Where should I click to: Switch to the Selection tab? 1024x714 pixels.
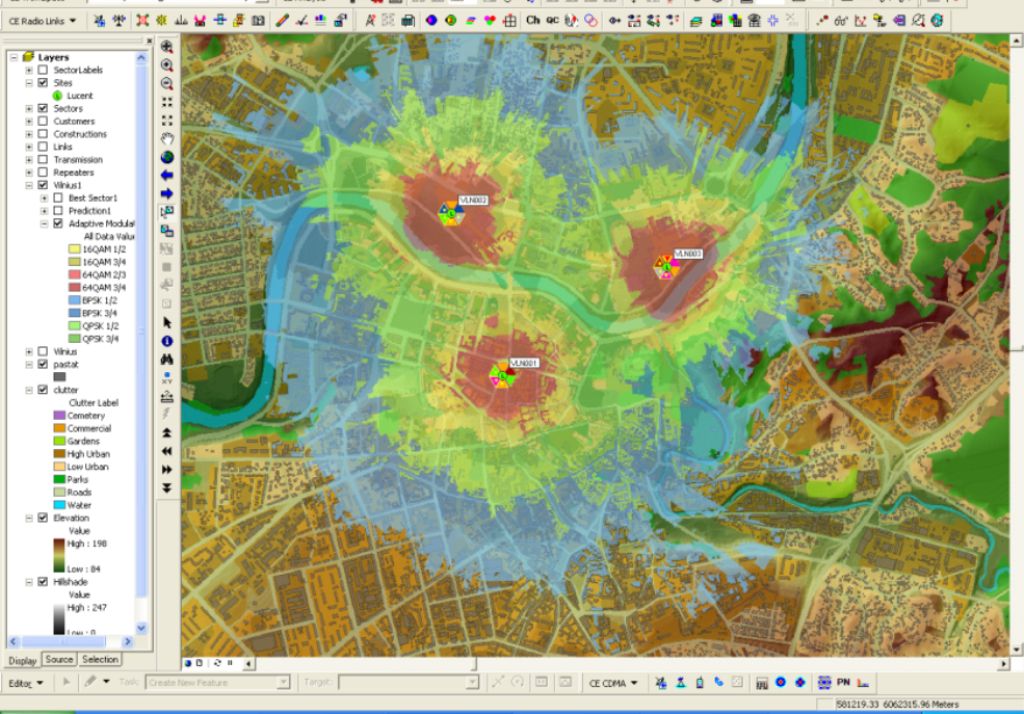[x=100, y=660]
